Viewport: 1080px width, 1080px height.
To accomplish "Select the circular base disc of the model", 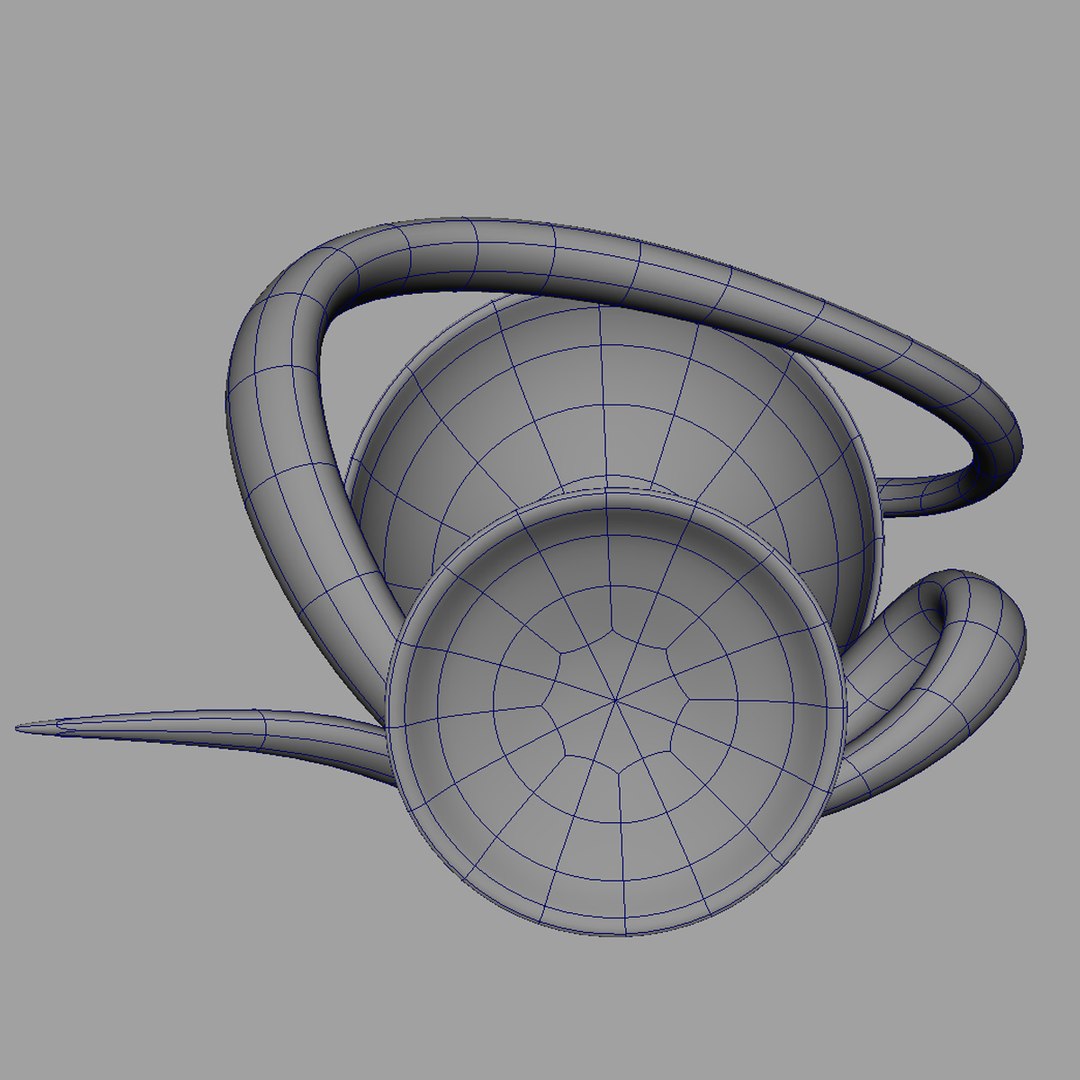I will click(x=616, y=712).
